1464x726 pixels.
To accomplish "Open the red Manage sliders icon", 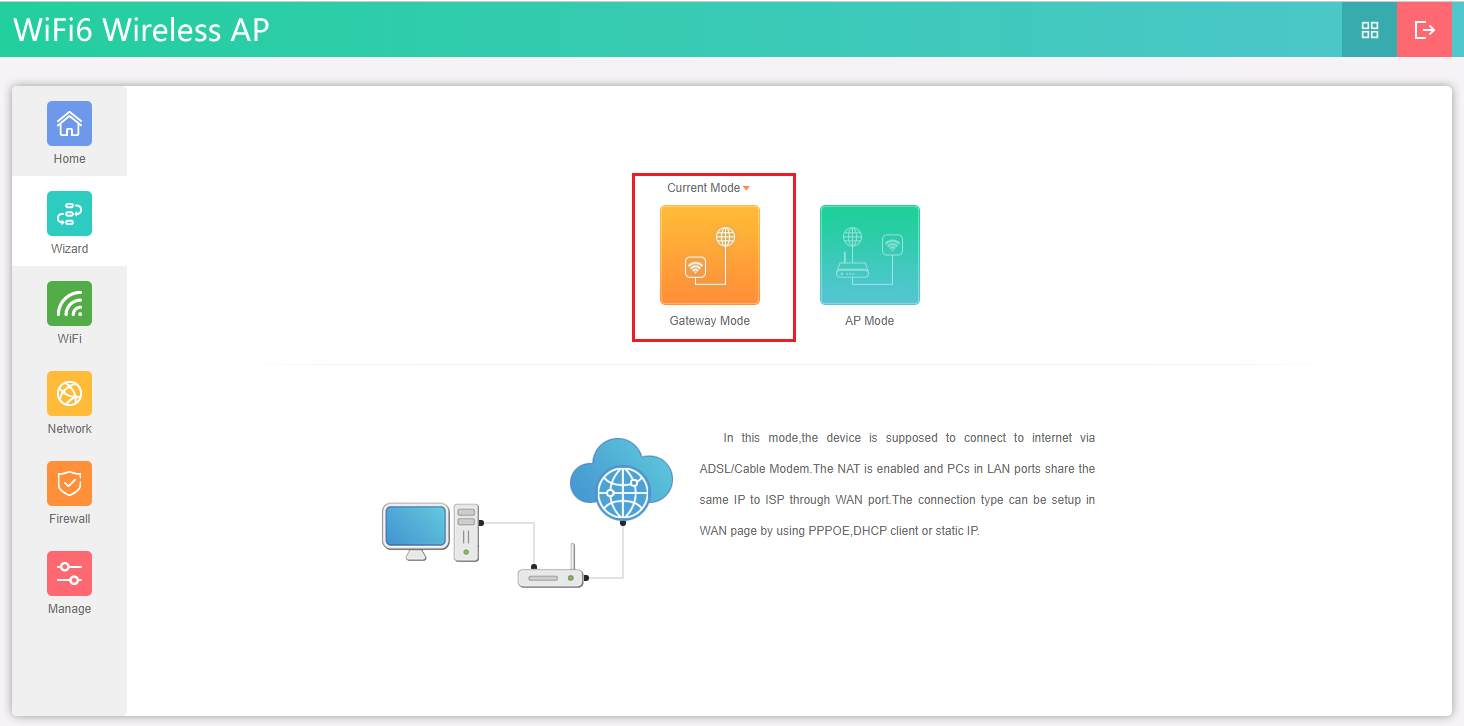I will pos(69,574).
